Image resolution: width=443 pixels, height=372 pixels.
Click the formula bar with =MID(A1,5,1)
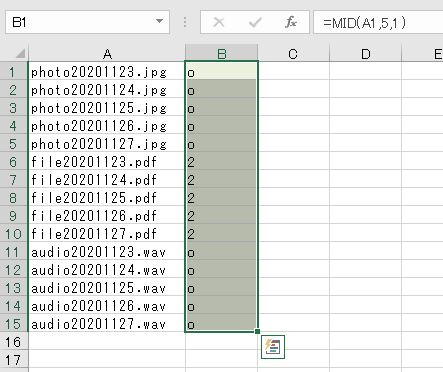point(378,22)
